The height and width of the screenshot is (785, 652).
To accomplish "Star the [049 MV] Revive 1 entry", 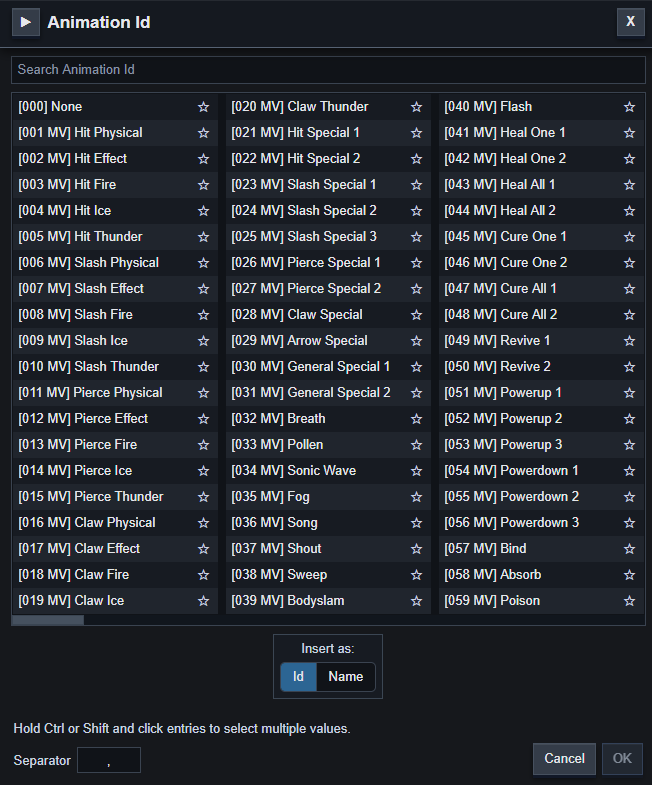I will [x=629, y=341].
